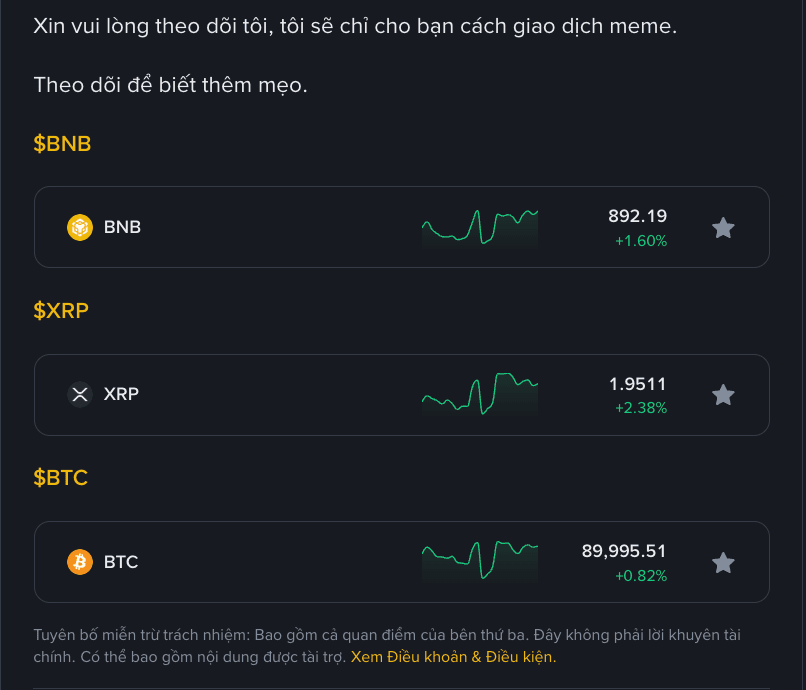
Task: Click the XRP coin logo icon
Action: (x=80, y=395)
